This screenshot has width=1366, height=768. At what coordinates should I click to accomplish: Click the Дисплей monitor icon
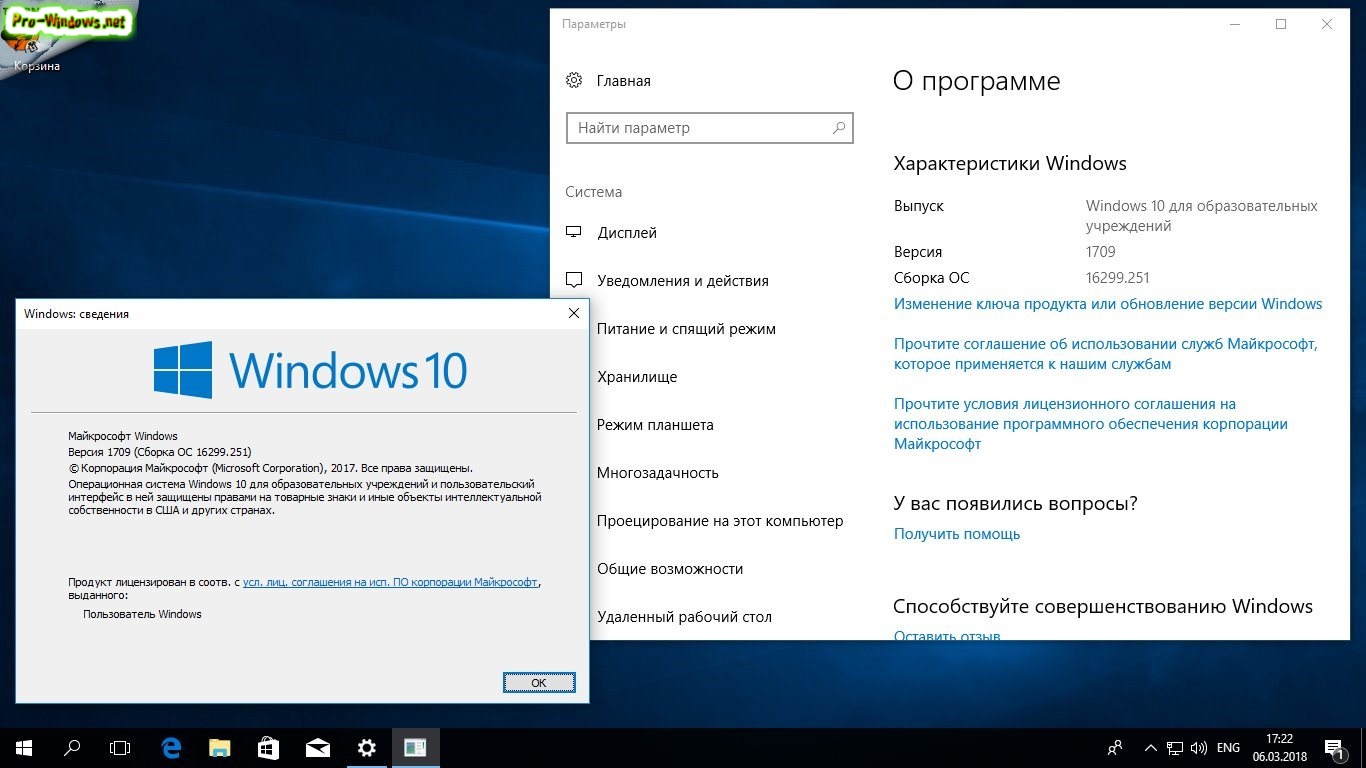(574, 233)
